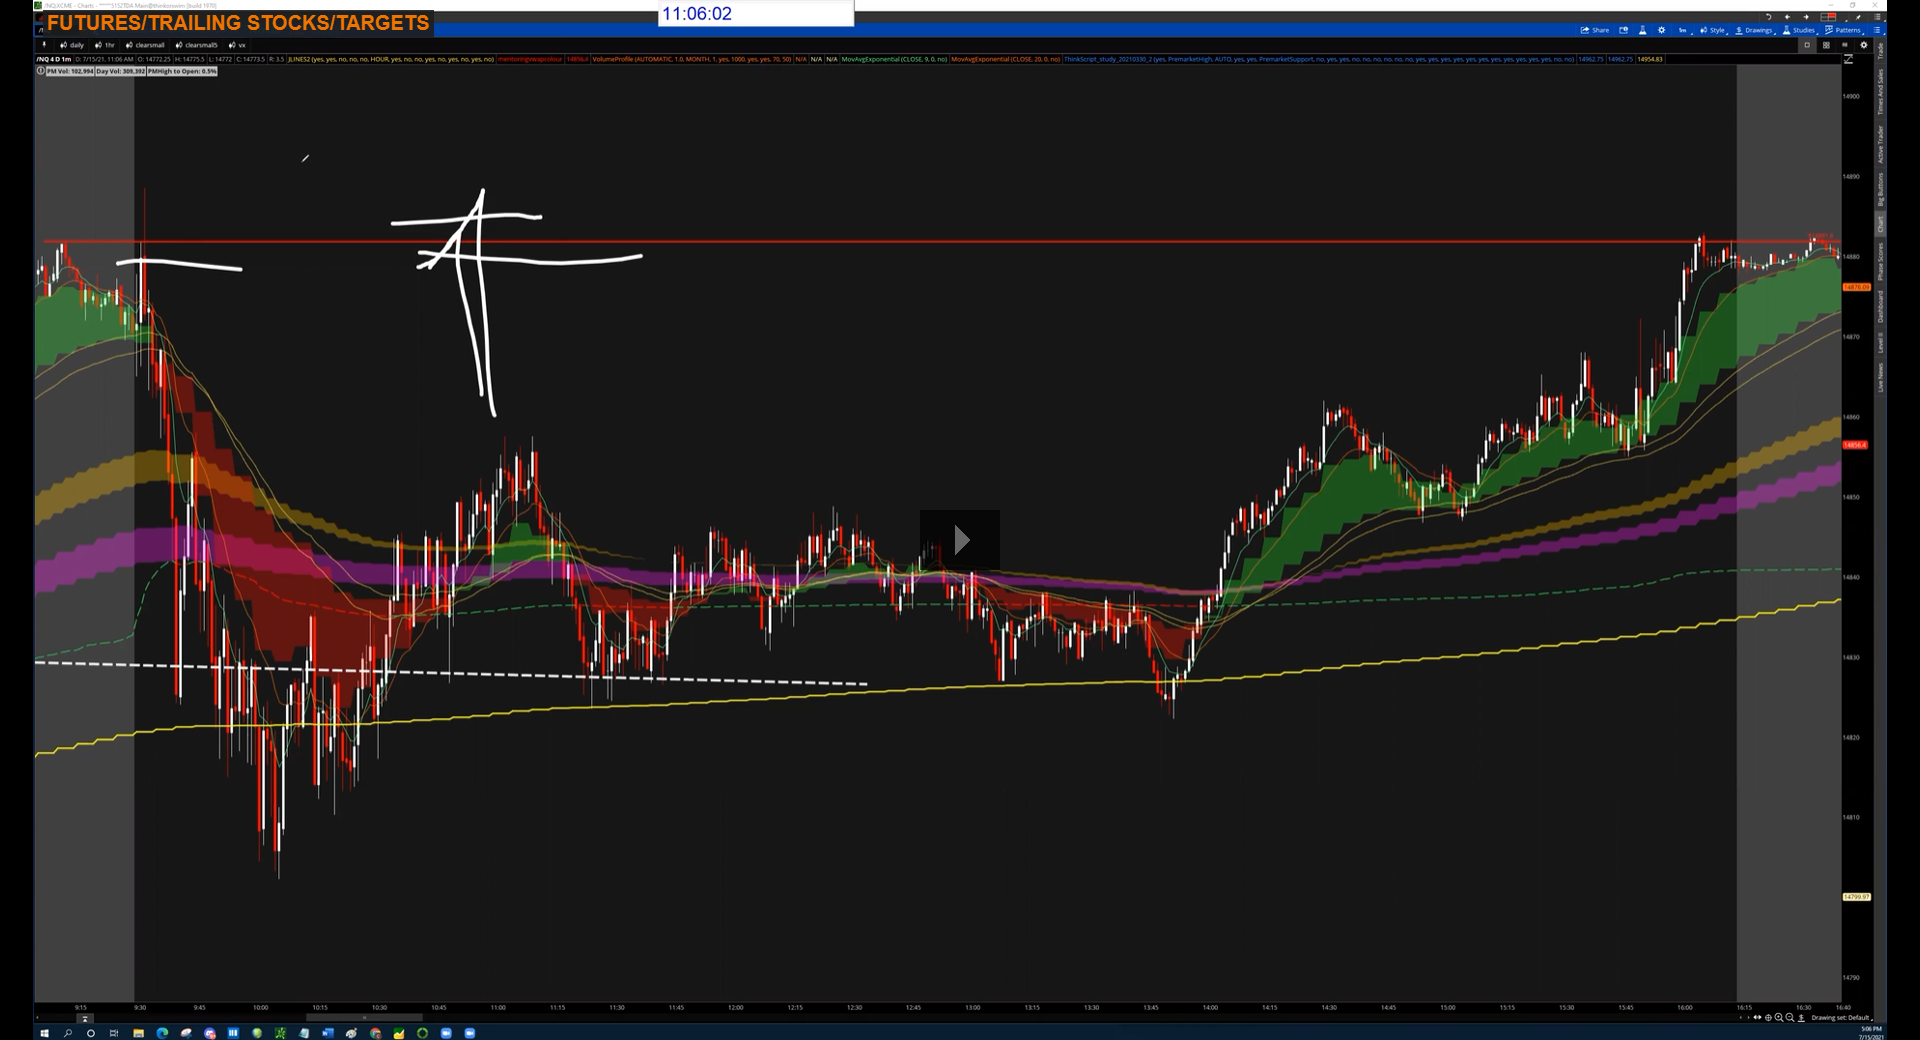Viewport: 1920px width, 1040px height.
Task: Open the list menu at blue toolbar end
Action: [1877, 30]
